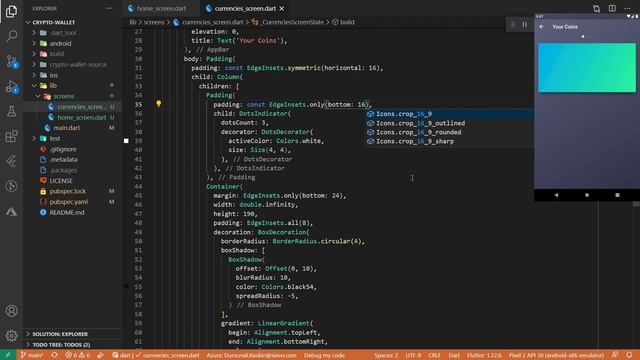640x360 pixels.
Task: Click the remote window status bar icon
Action: (8, 355)
